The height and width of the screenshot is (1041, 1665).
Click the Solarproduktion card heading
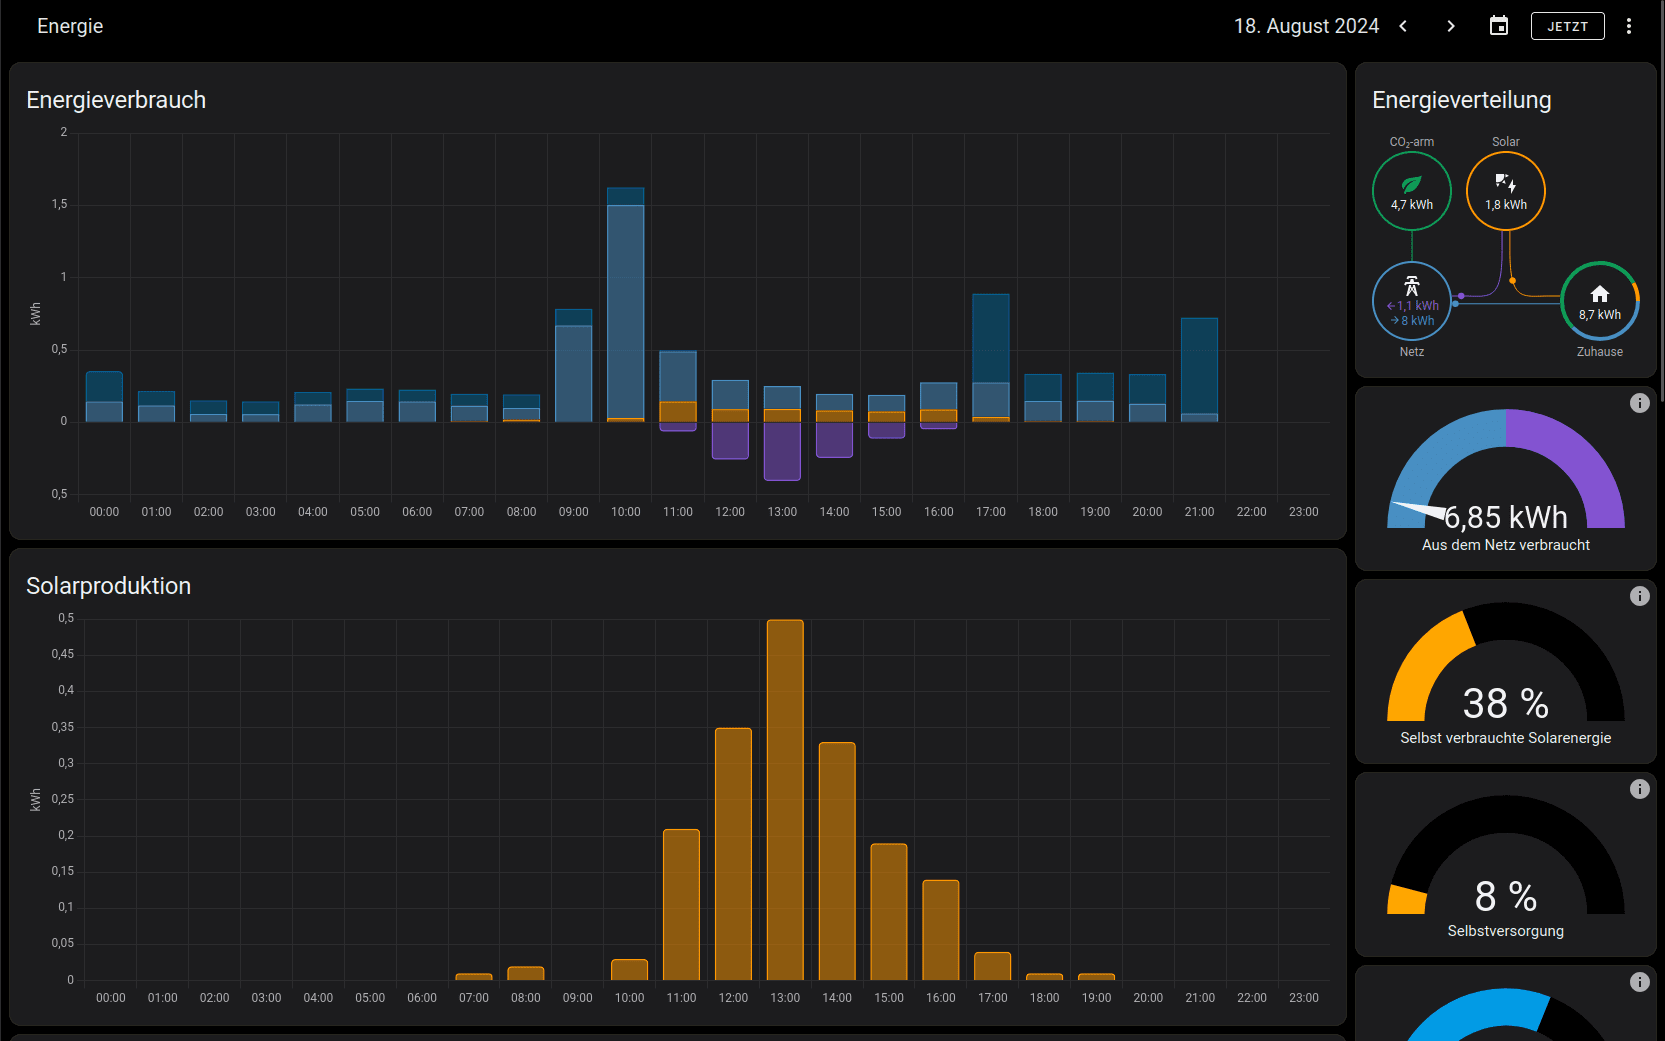(108, 586)
